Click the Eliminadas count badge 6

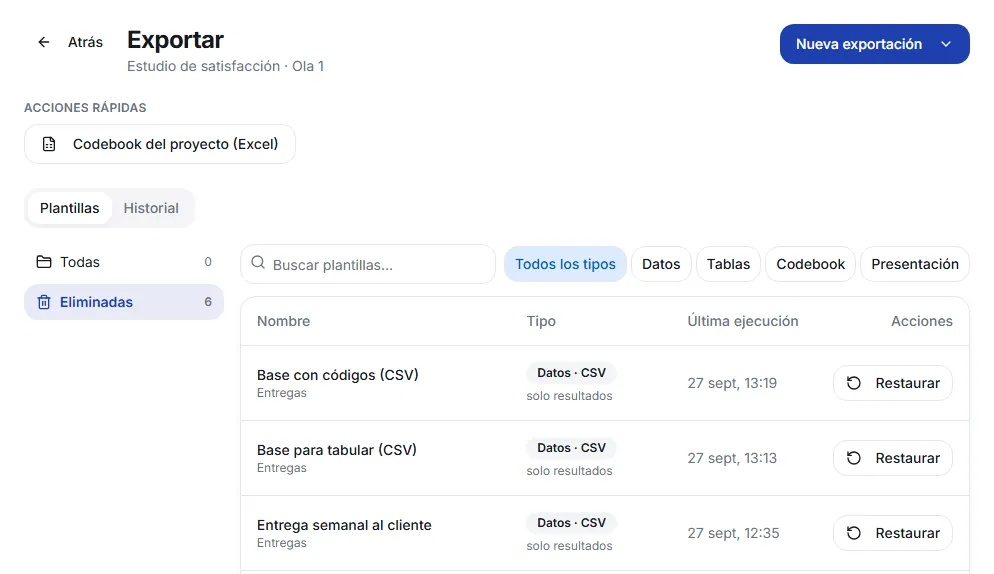pos(208,302)
